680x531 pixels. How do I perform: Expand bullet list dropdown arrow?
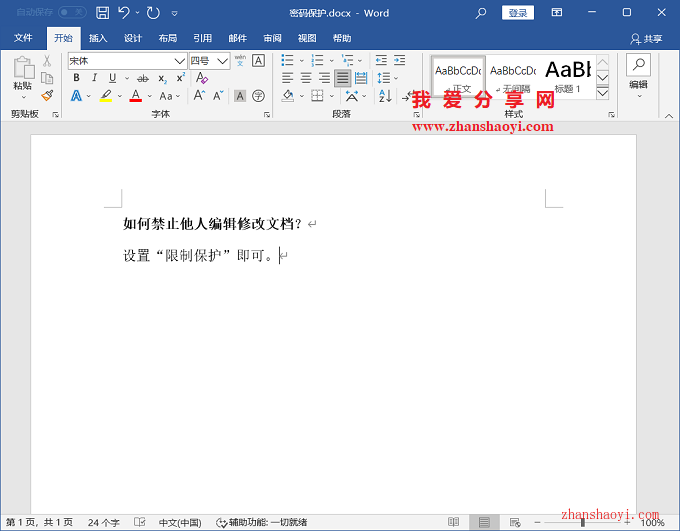point(302,61)
